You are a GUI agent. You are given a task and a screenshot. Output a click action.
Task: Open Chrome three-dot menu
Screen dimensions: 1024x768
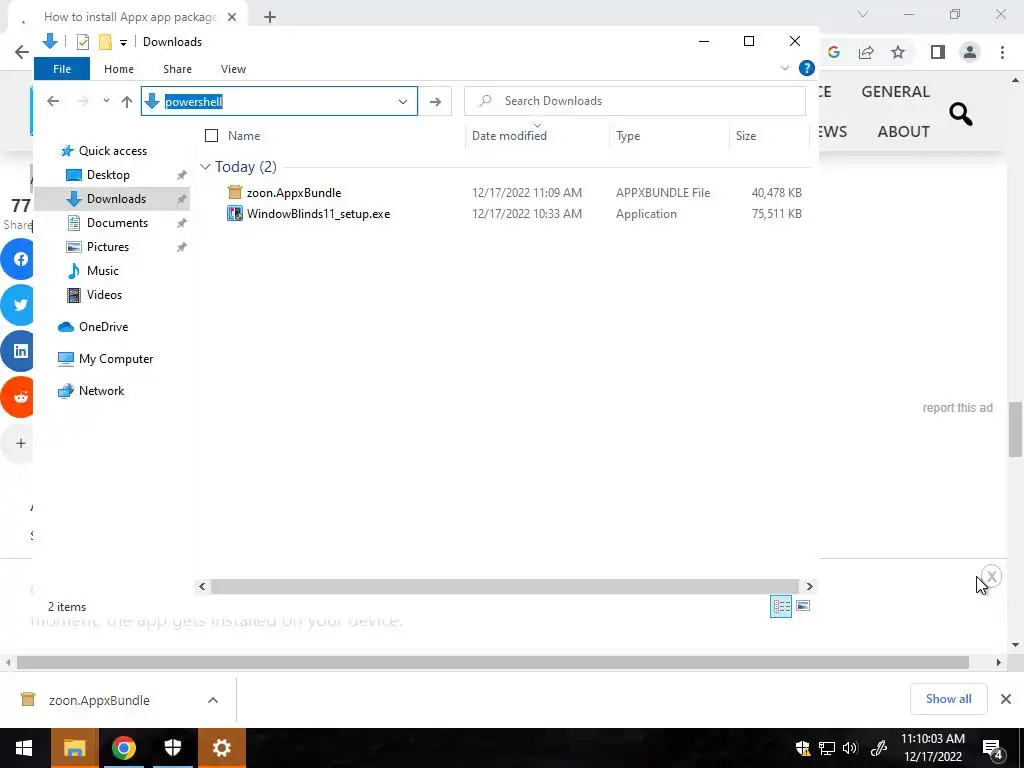point(1002,52)
